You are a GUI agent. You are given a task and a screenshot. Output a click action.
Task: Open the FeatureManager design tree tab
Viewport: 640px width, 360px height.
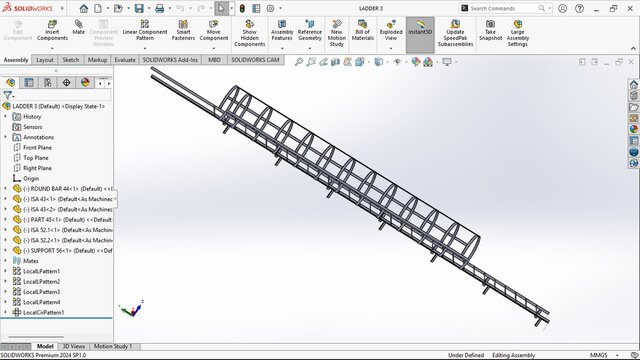coord(11,83)
